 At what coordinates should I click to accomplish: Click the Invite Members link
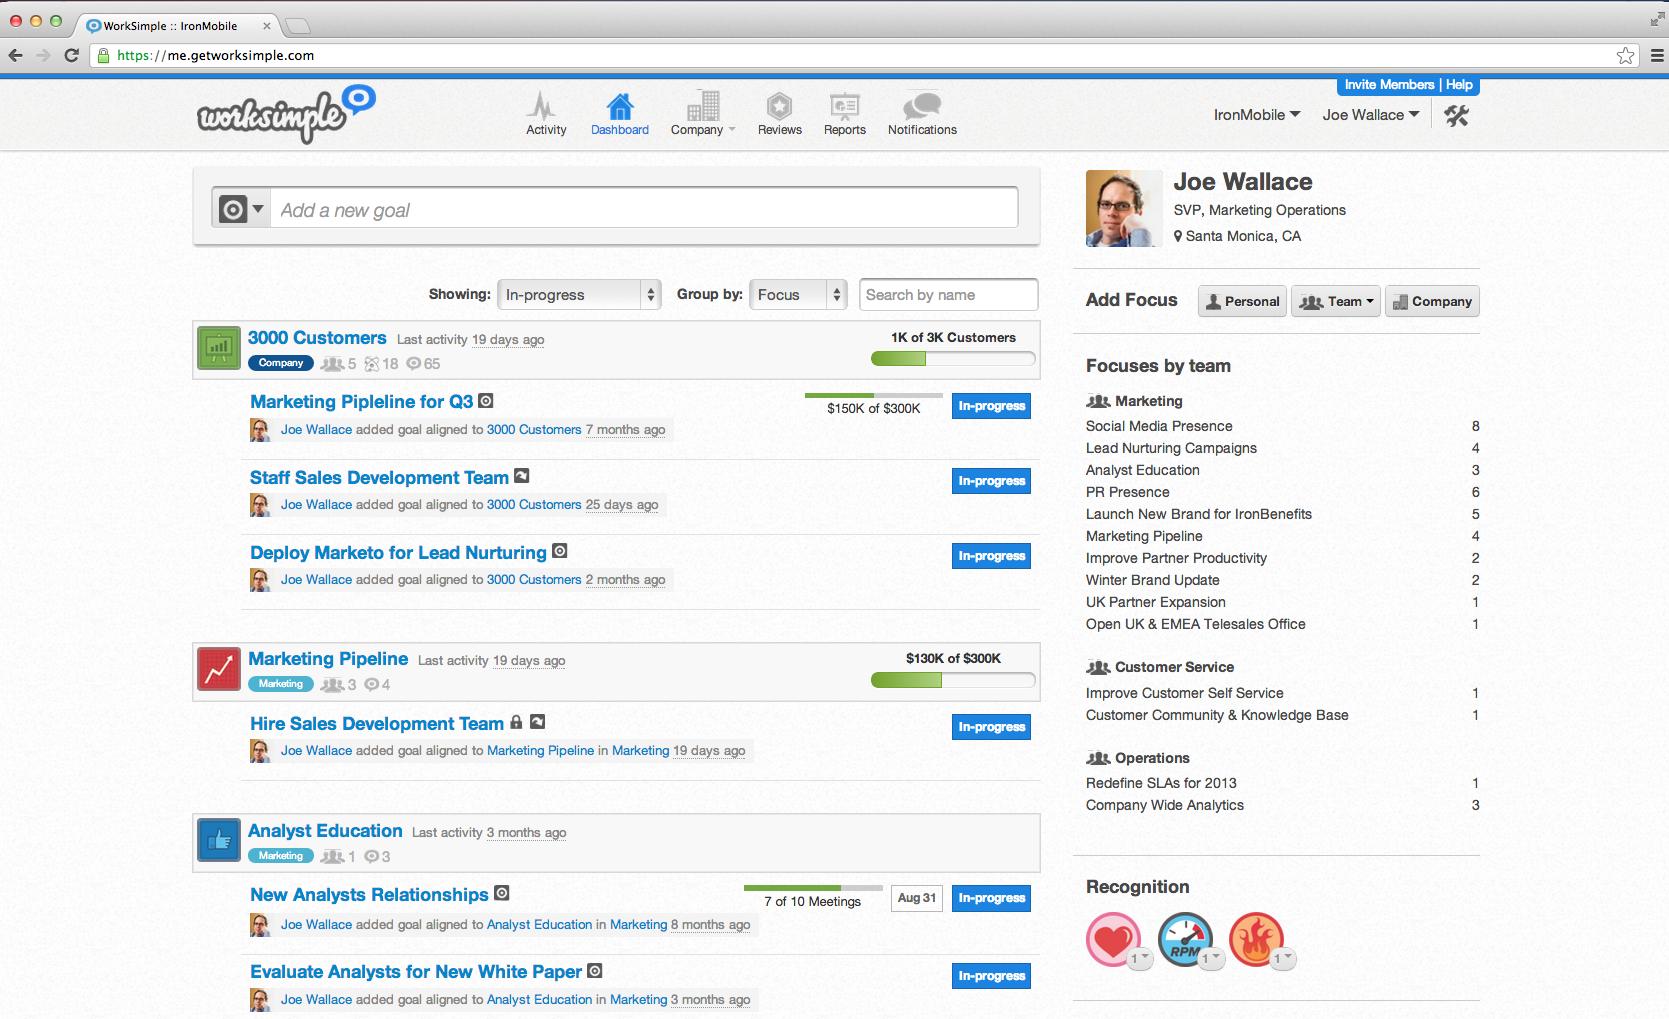1388,85
